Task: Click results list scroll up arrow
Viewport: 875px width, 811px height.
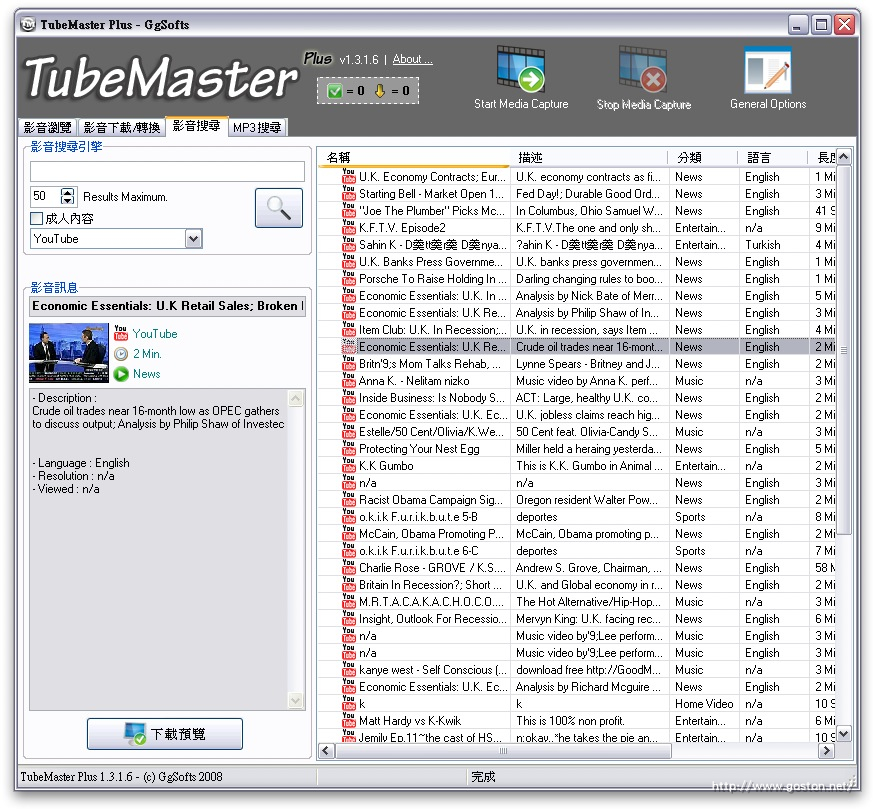Action: pyautogui.click(x=844, y=157)
